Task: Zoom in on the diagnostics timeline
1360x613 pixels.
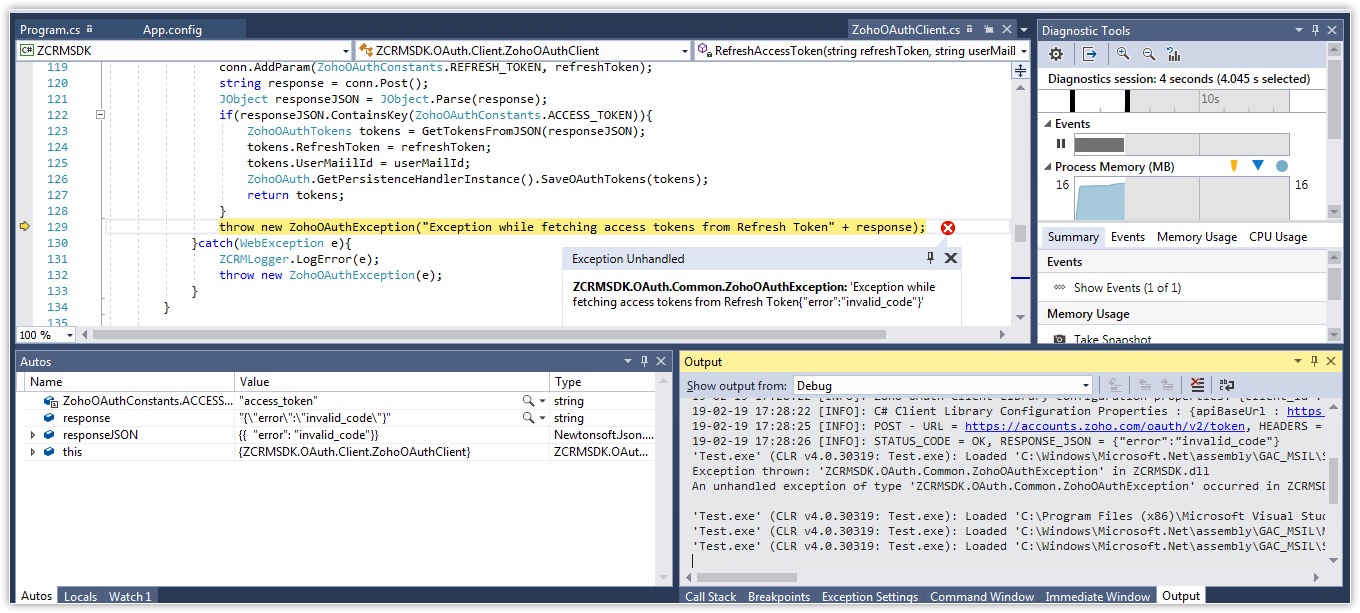Action: (x=1124, y=54)
